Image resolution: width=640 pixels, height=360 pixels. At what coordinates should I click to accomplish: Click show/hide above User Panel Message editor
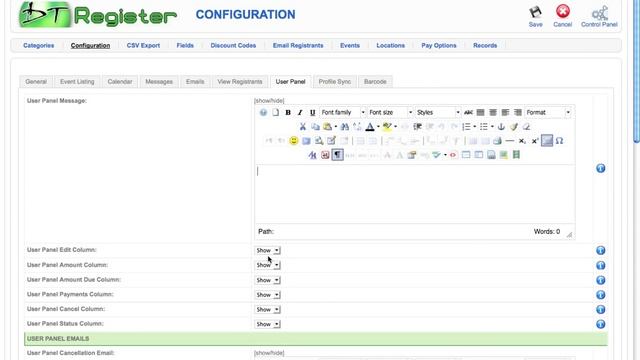click(x=269, y=100)
